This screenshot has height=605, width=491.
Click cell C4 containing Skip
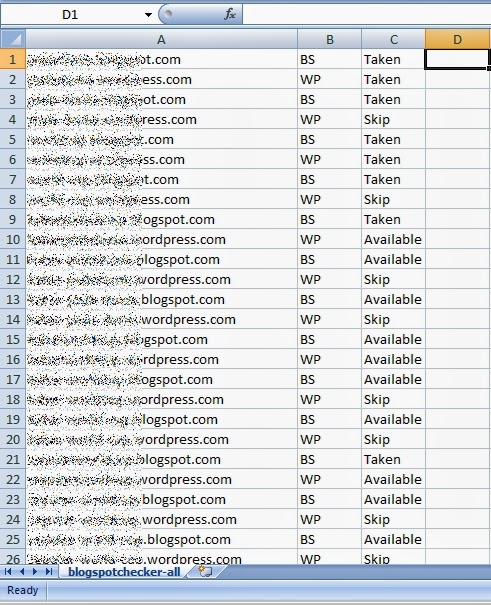[393, 119]
